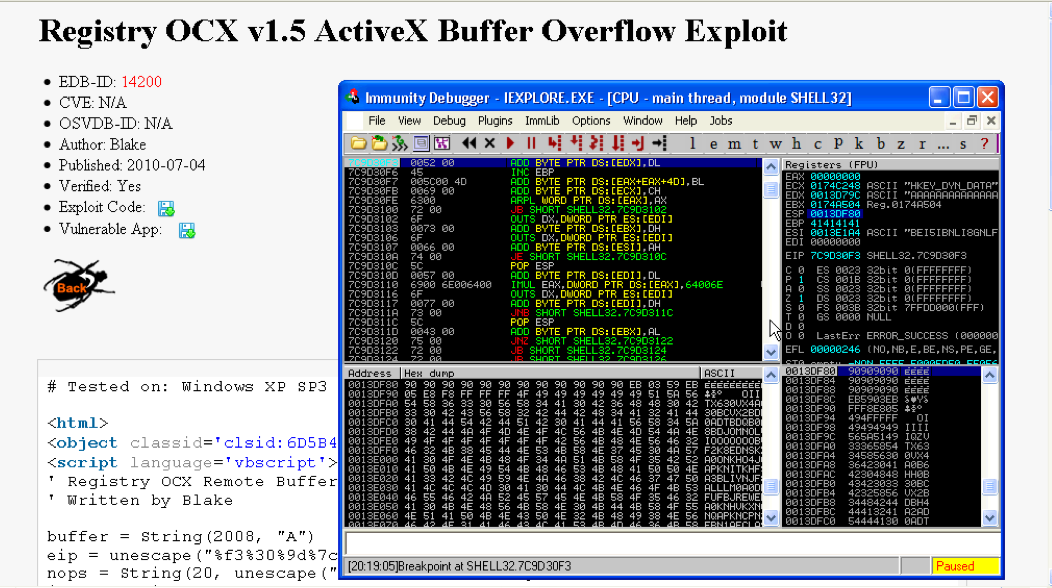Viewport: 1052px width, 588px height.
Task: Pause execution with the red pause icon
Action: 531,143
